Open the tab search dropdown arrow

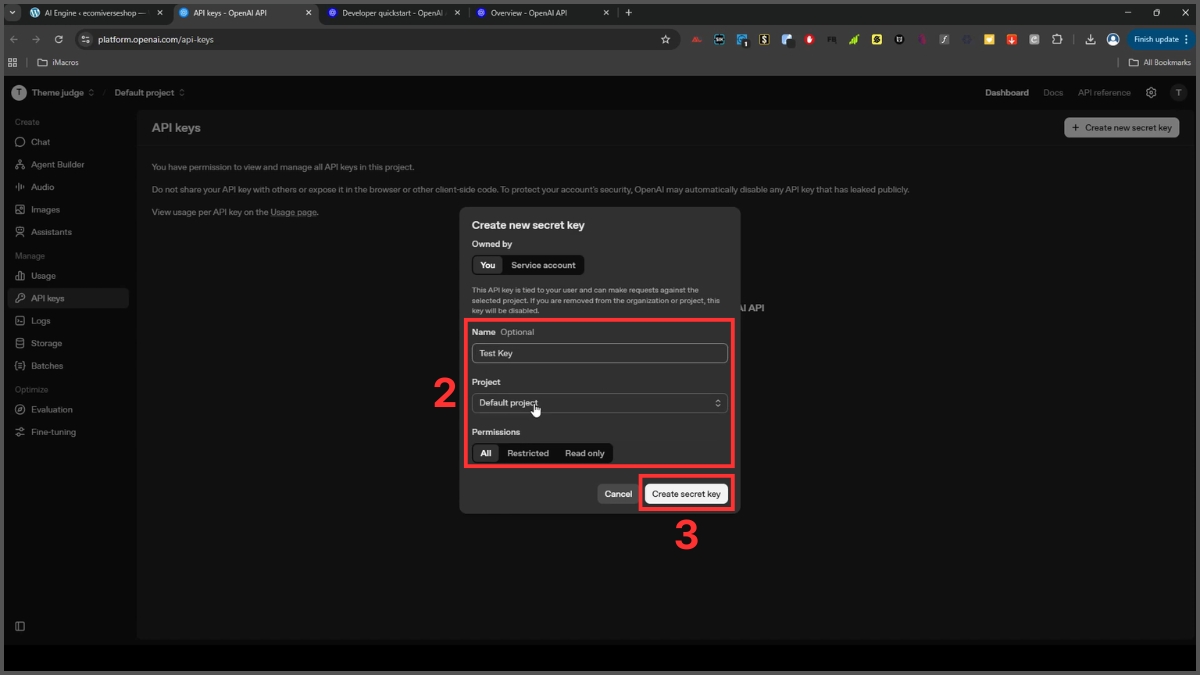pos(12,13)
